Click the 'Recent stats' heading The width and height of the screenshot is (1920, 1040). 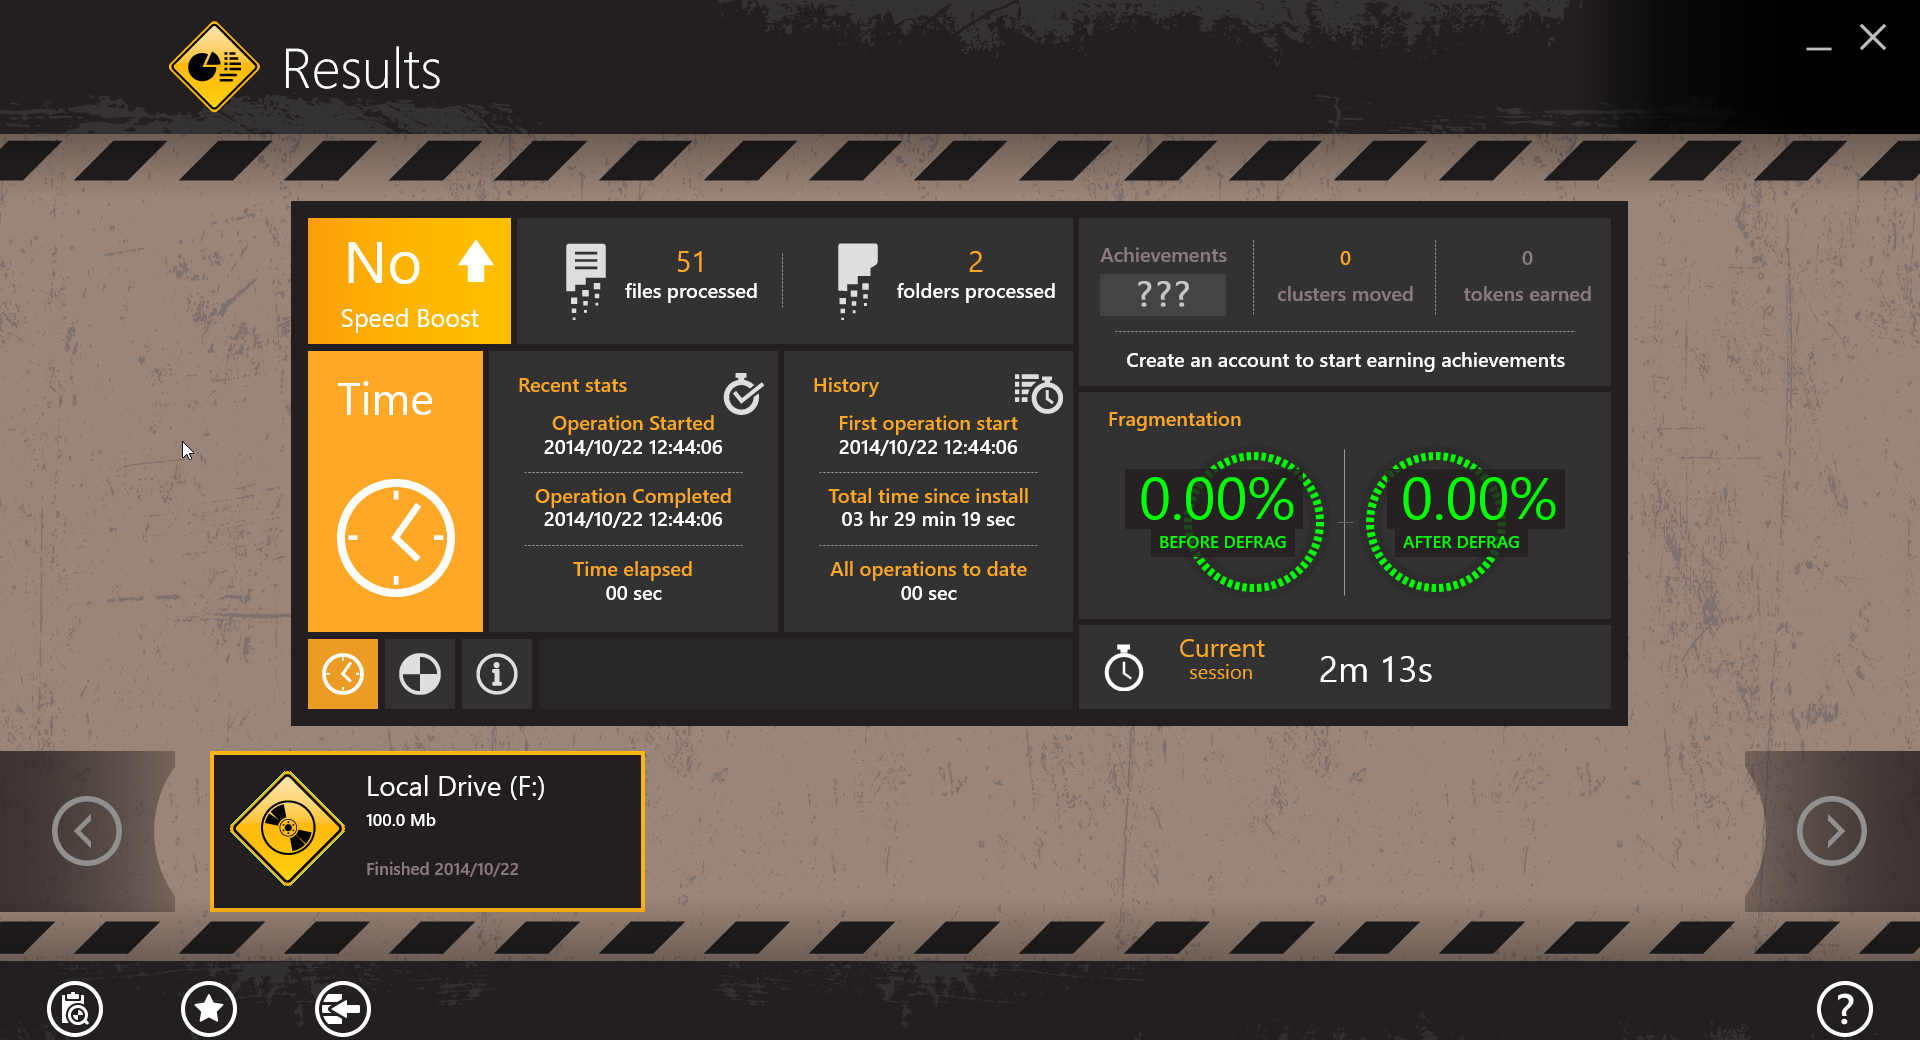tap(572, 385)
